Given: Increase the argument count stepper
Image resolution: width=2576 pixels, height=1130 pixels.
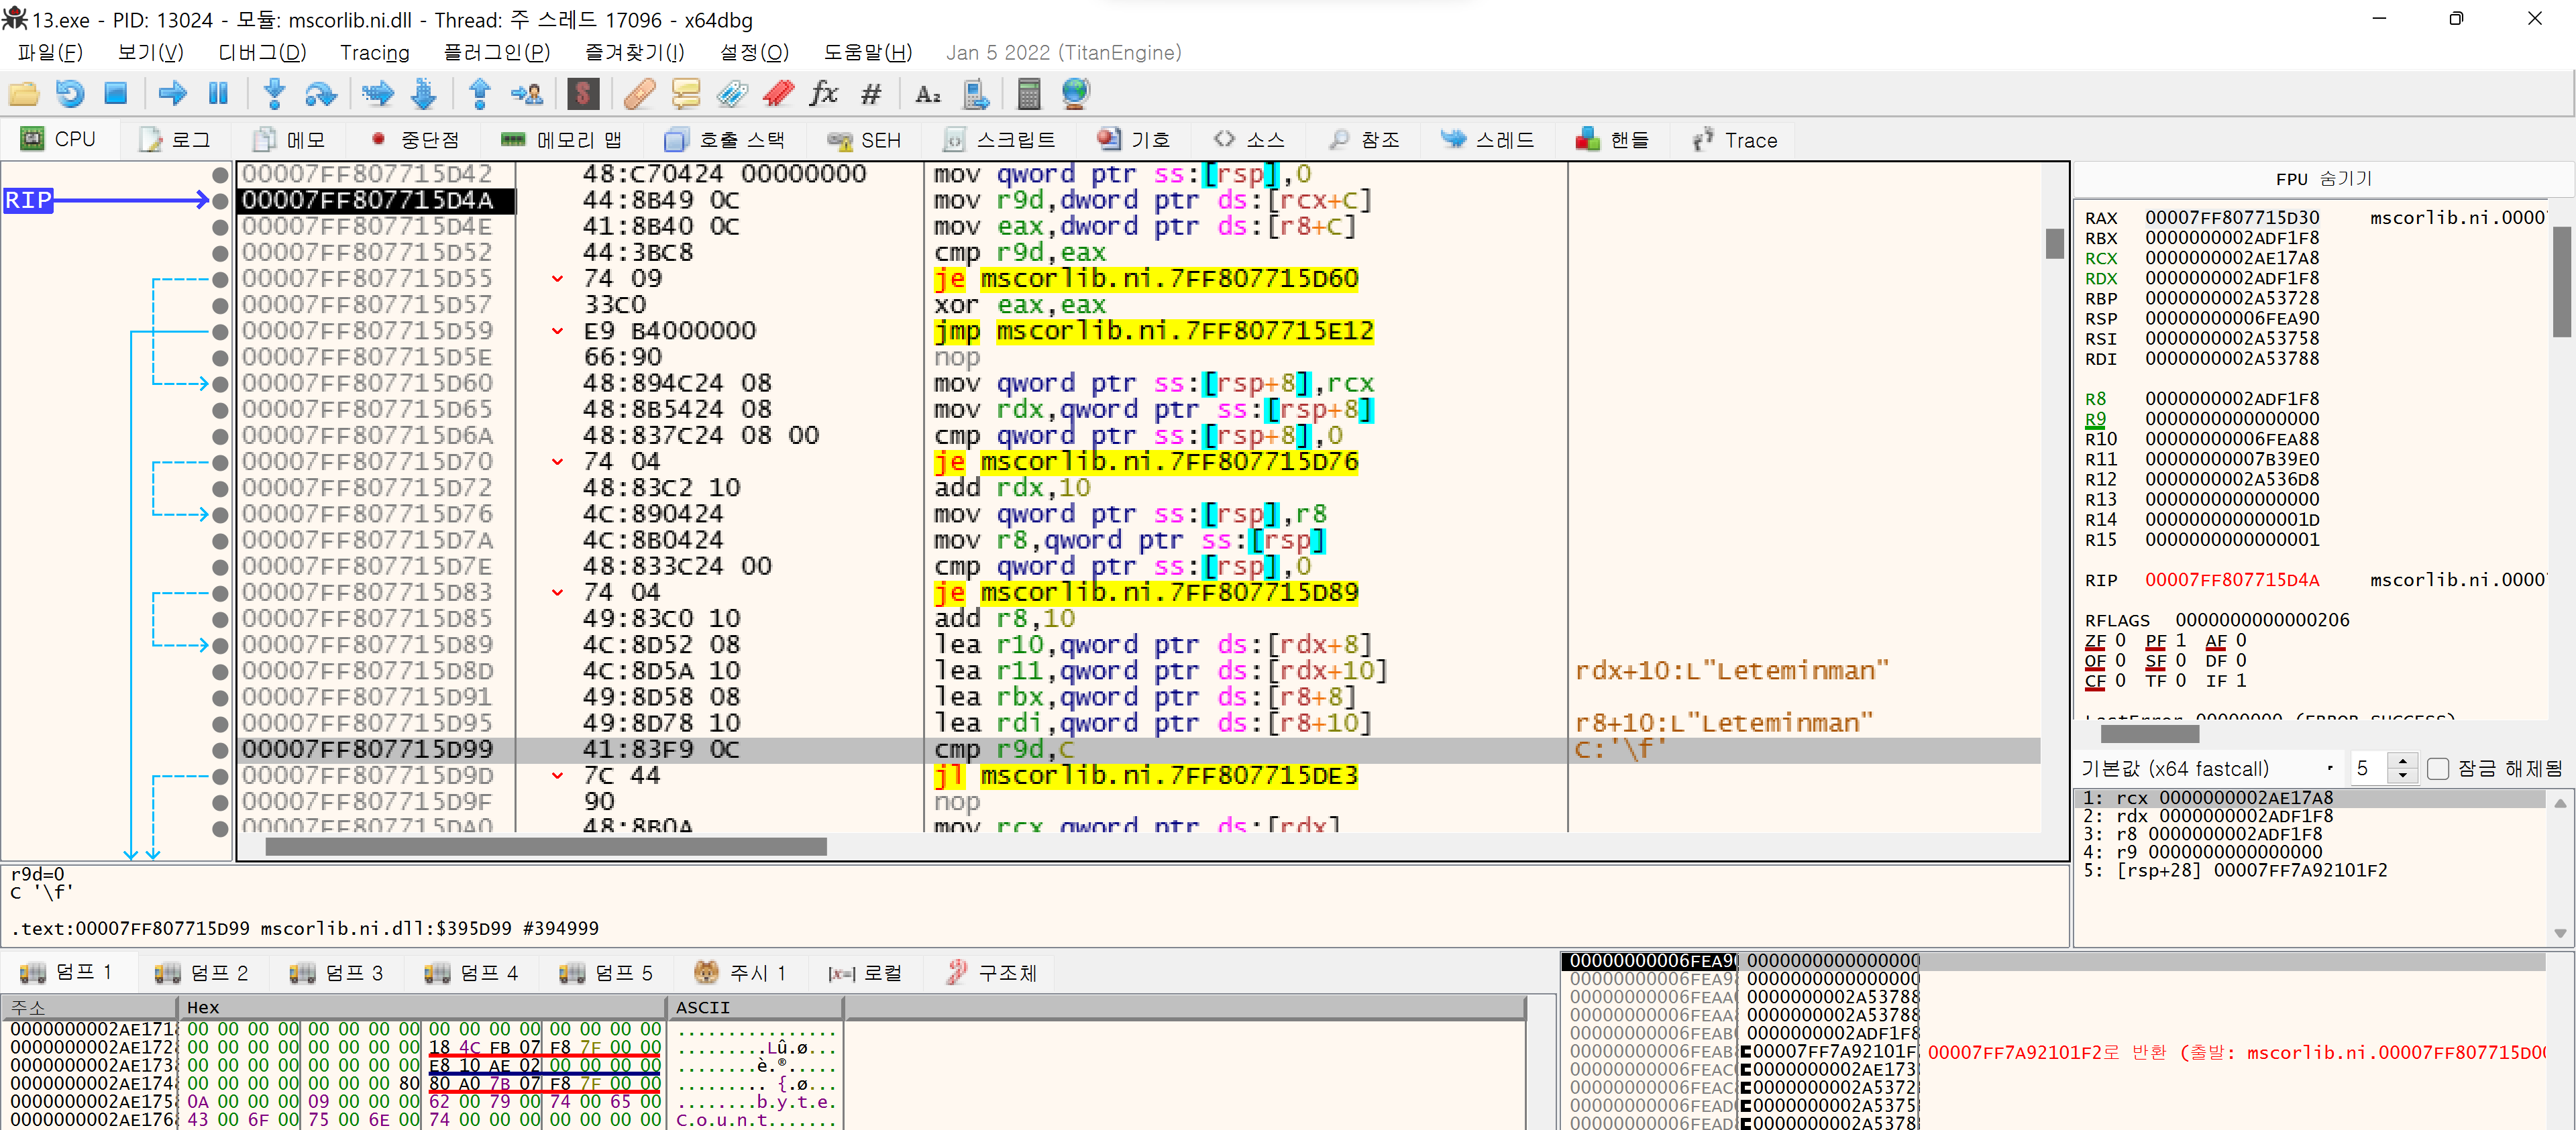Looking at the screenshot, I should tap(2402, 762).
